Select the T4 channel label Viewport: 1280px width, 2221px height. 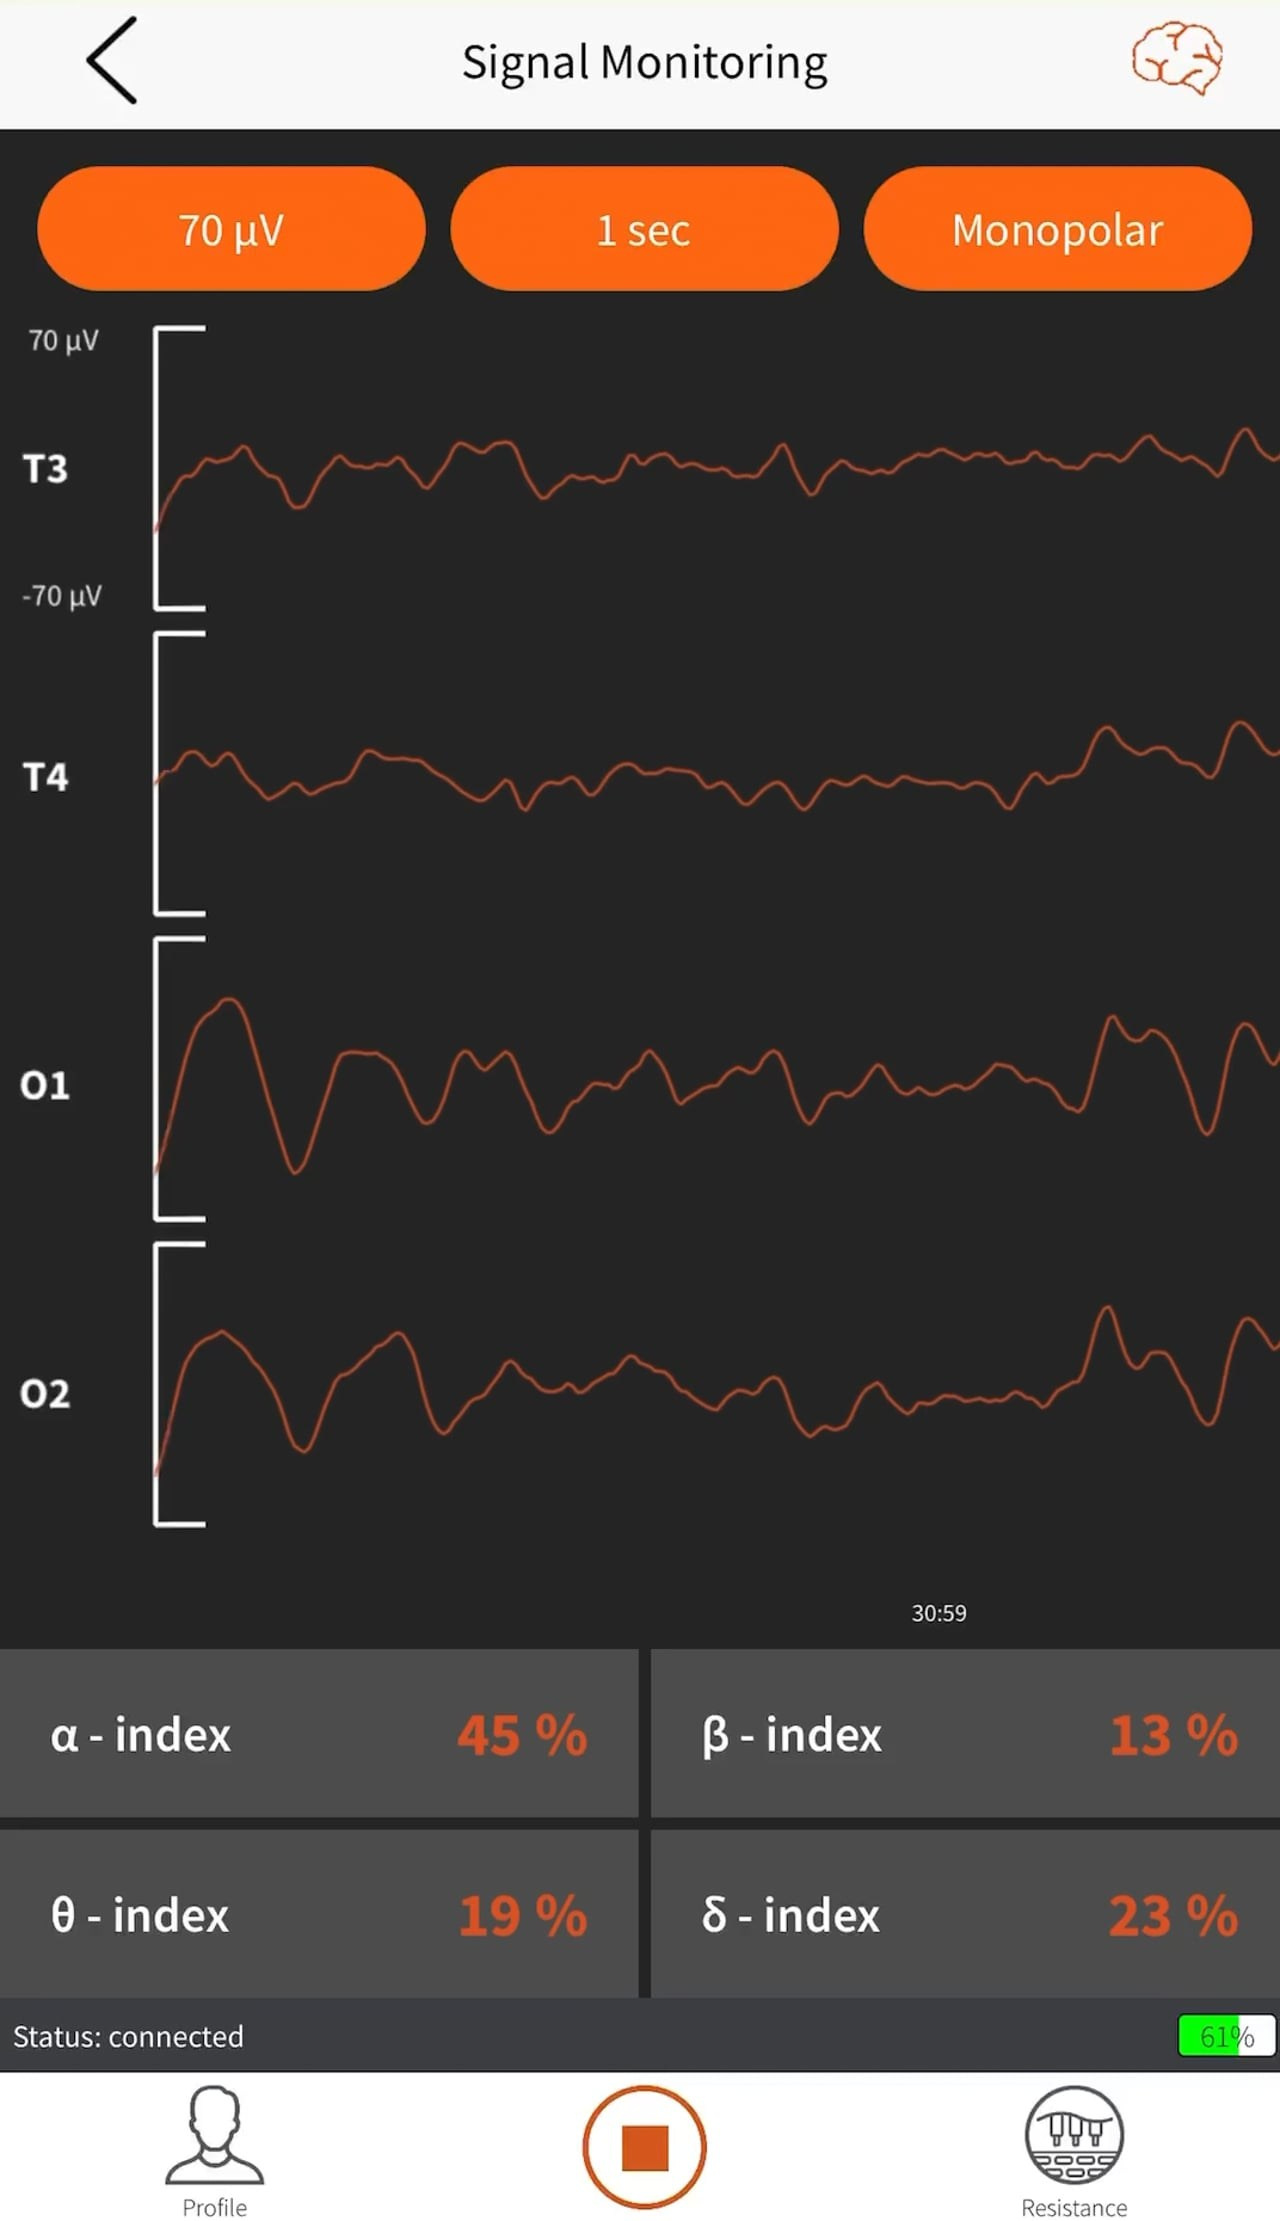click(x=46, y=777)
